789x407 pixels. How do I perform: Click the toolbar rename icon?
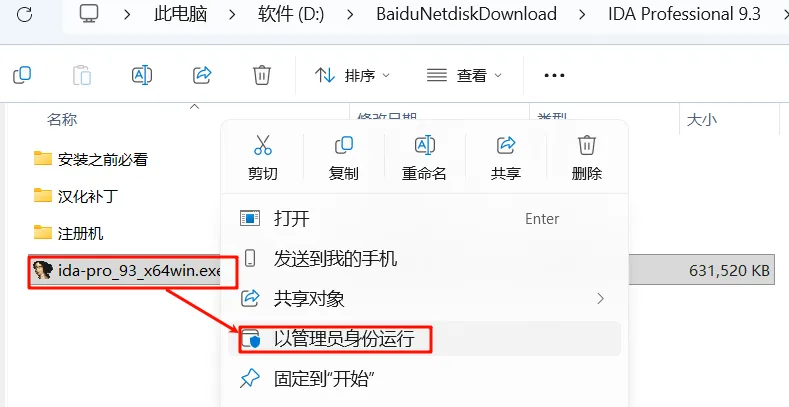pyautogui.click(x=142, y=75)
